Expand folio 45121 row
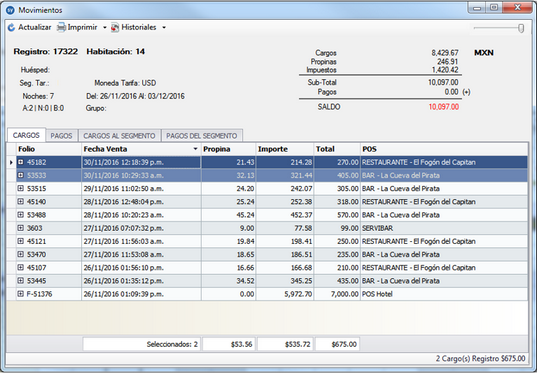 coord(21,241)
